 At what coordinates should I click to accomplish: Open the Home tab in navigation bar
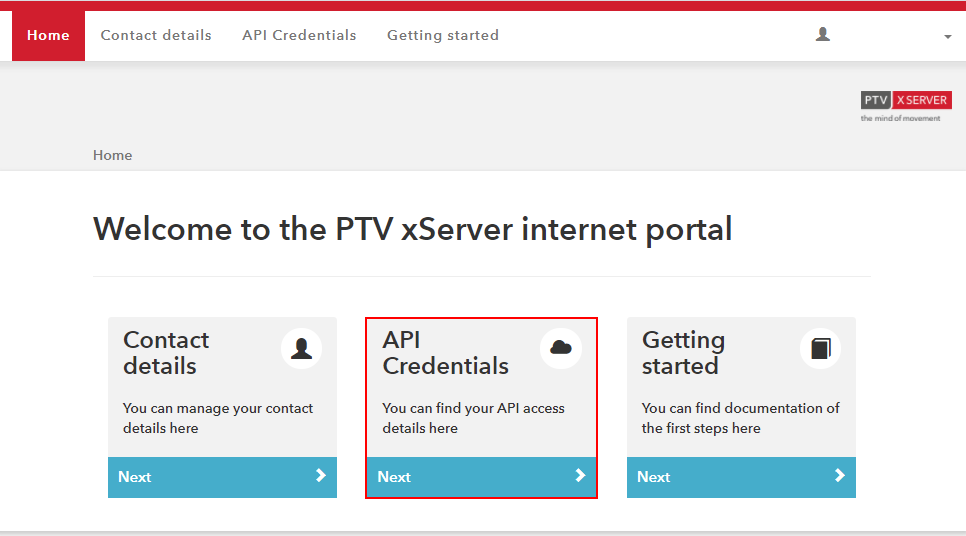point(48,36)
